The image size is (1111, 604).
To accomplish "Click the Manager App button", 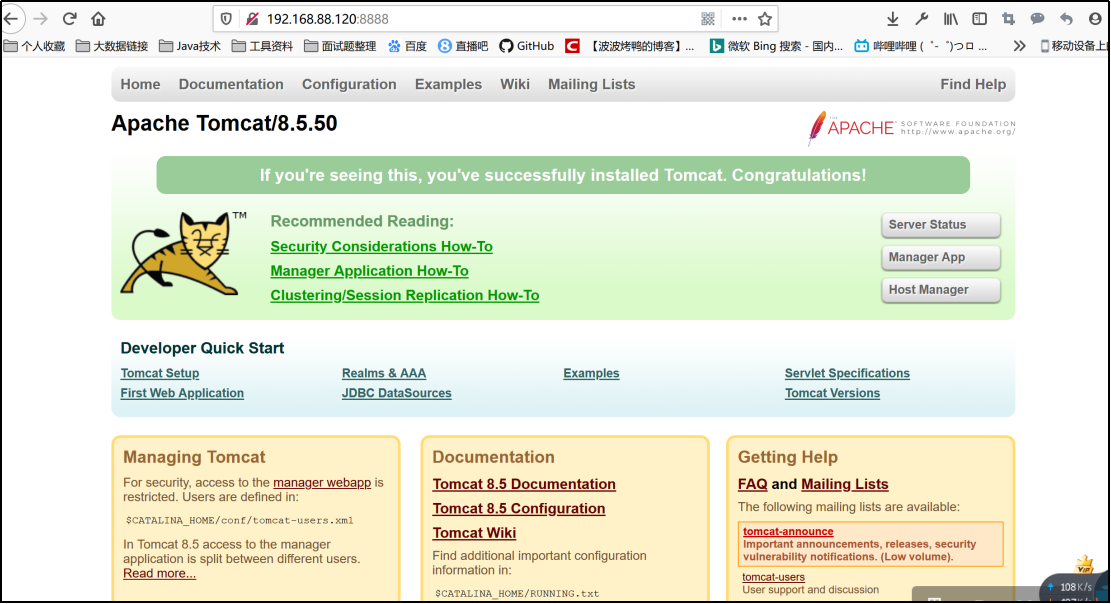I will (x=941, y=257).
